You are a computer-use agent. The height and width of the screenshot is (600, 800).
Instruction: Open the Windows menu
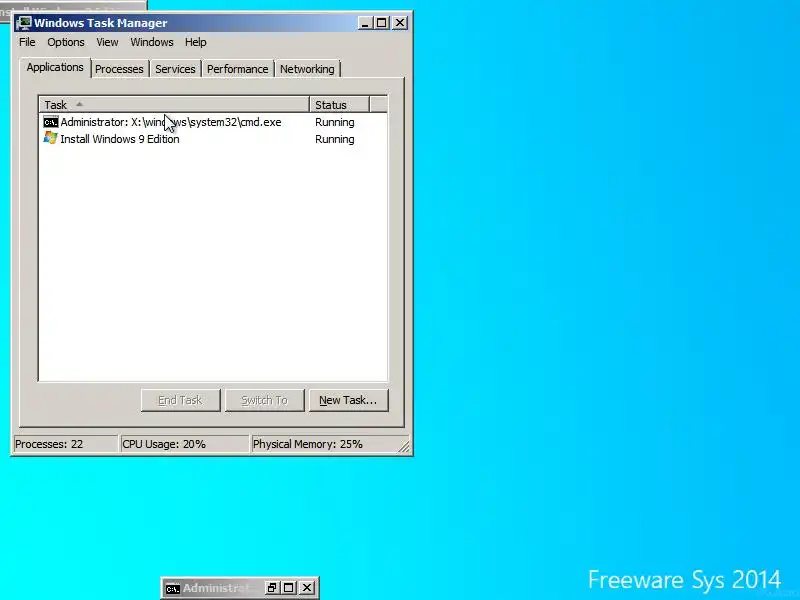(152, 42)
